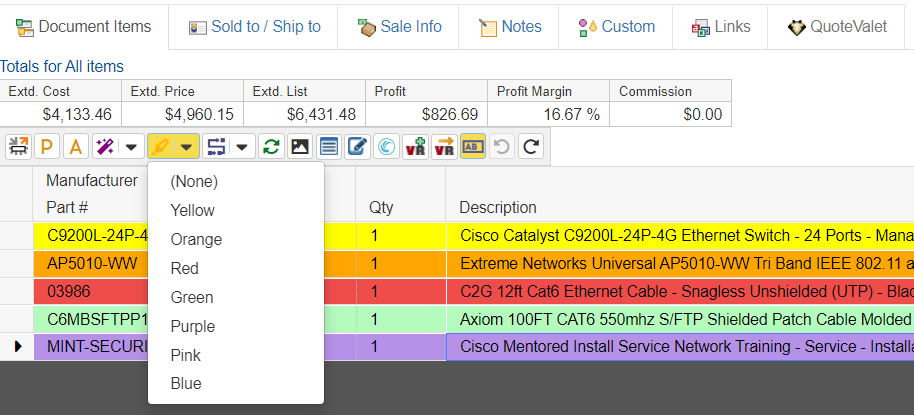Click the magic wand tool icon
This screenshot has width=914, height=415.
(x=104, y=147)
